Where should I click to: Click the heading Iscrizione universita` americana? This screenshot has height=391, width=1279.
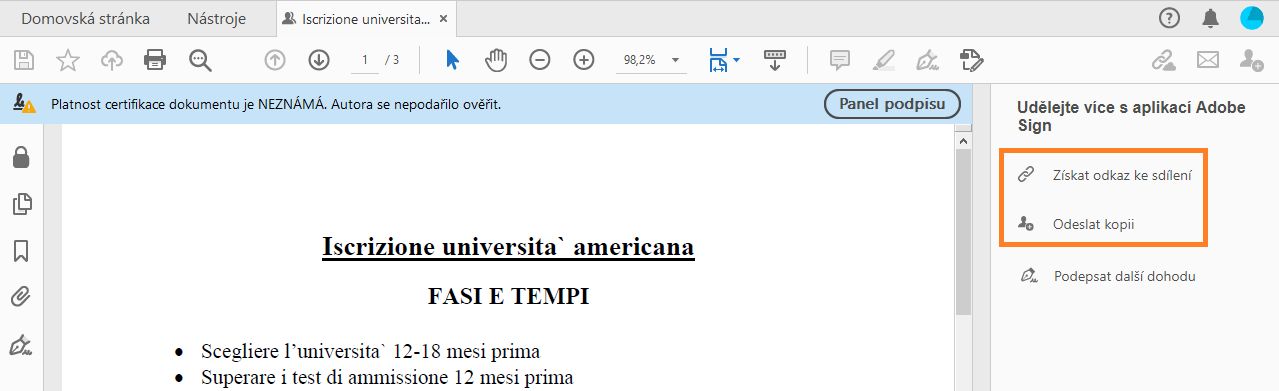[x=508, y=247]
